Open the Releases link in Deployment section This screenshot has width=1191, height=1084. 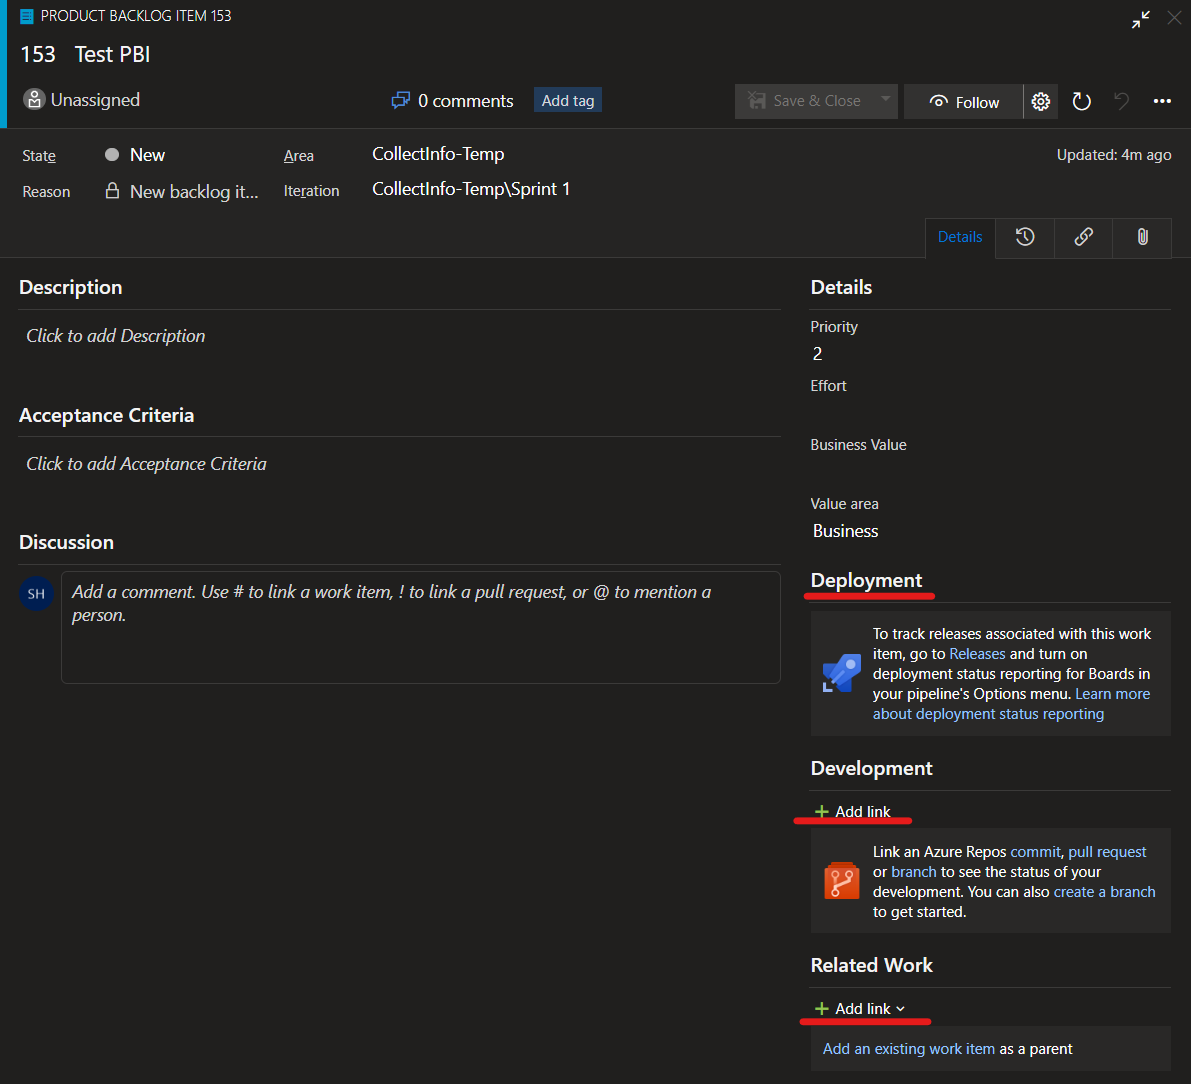pos(977,653)
